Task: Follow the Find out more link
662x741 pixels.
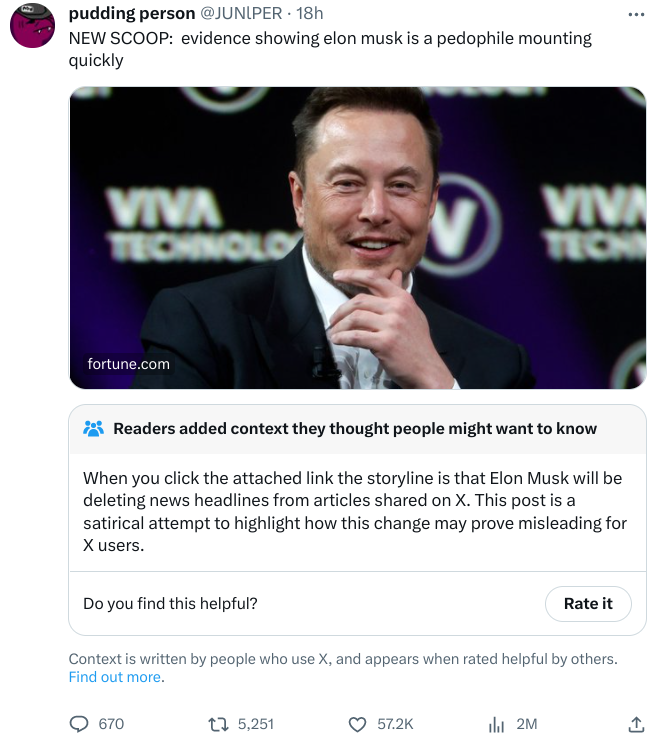Action: coord(115,677)
